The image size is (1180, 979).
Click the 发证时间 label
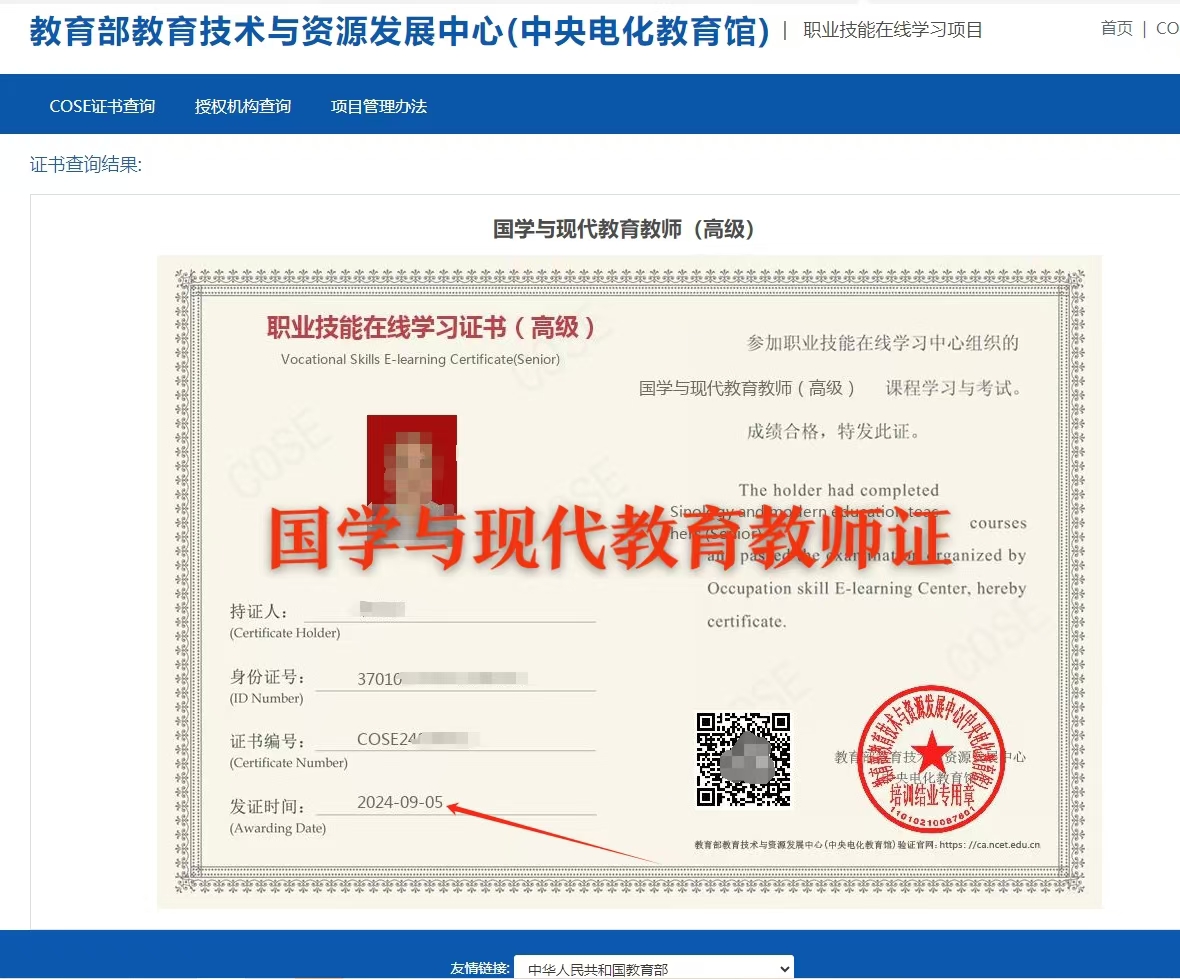coord(267,807)
